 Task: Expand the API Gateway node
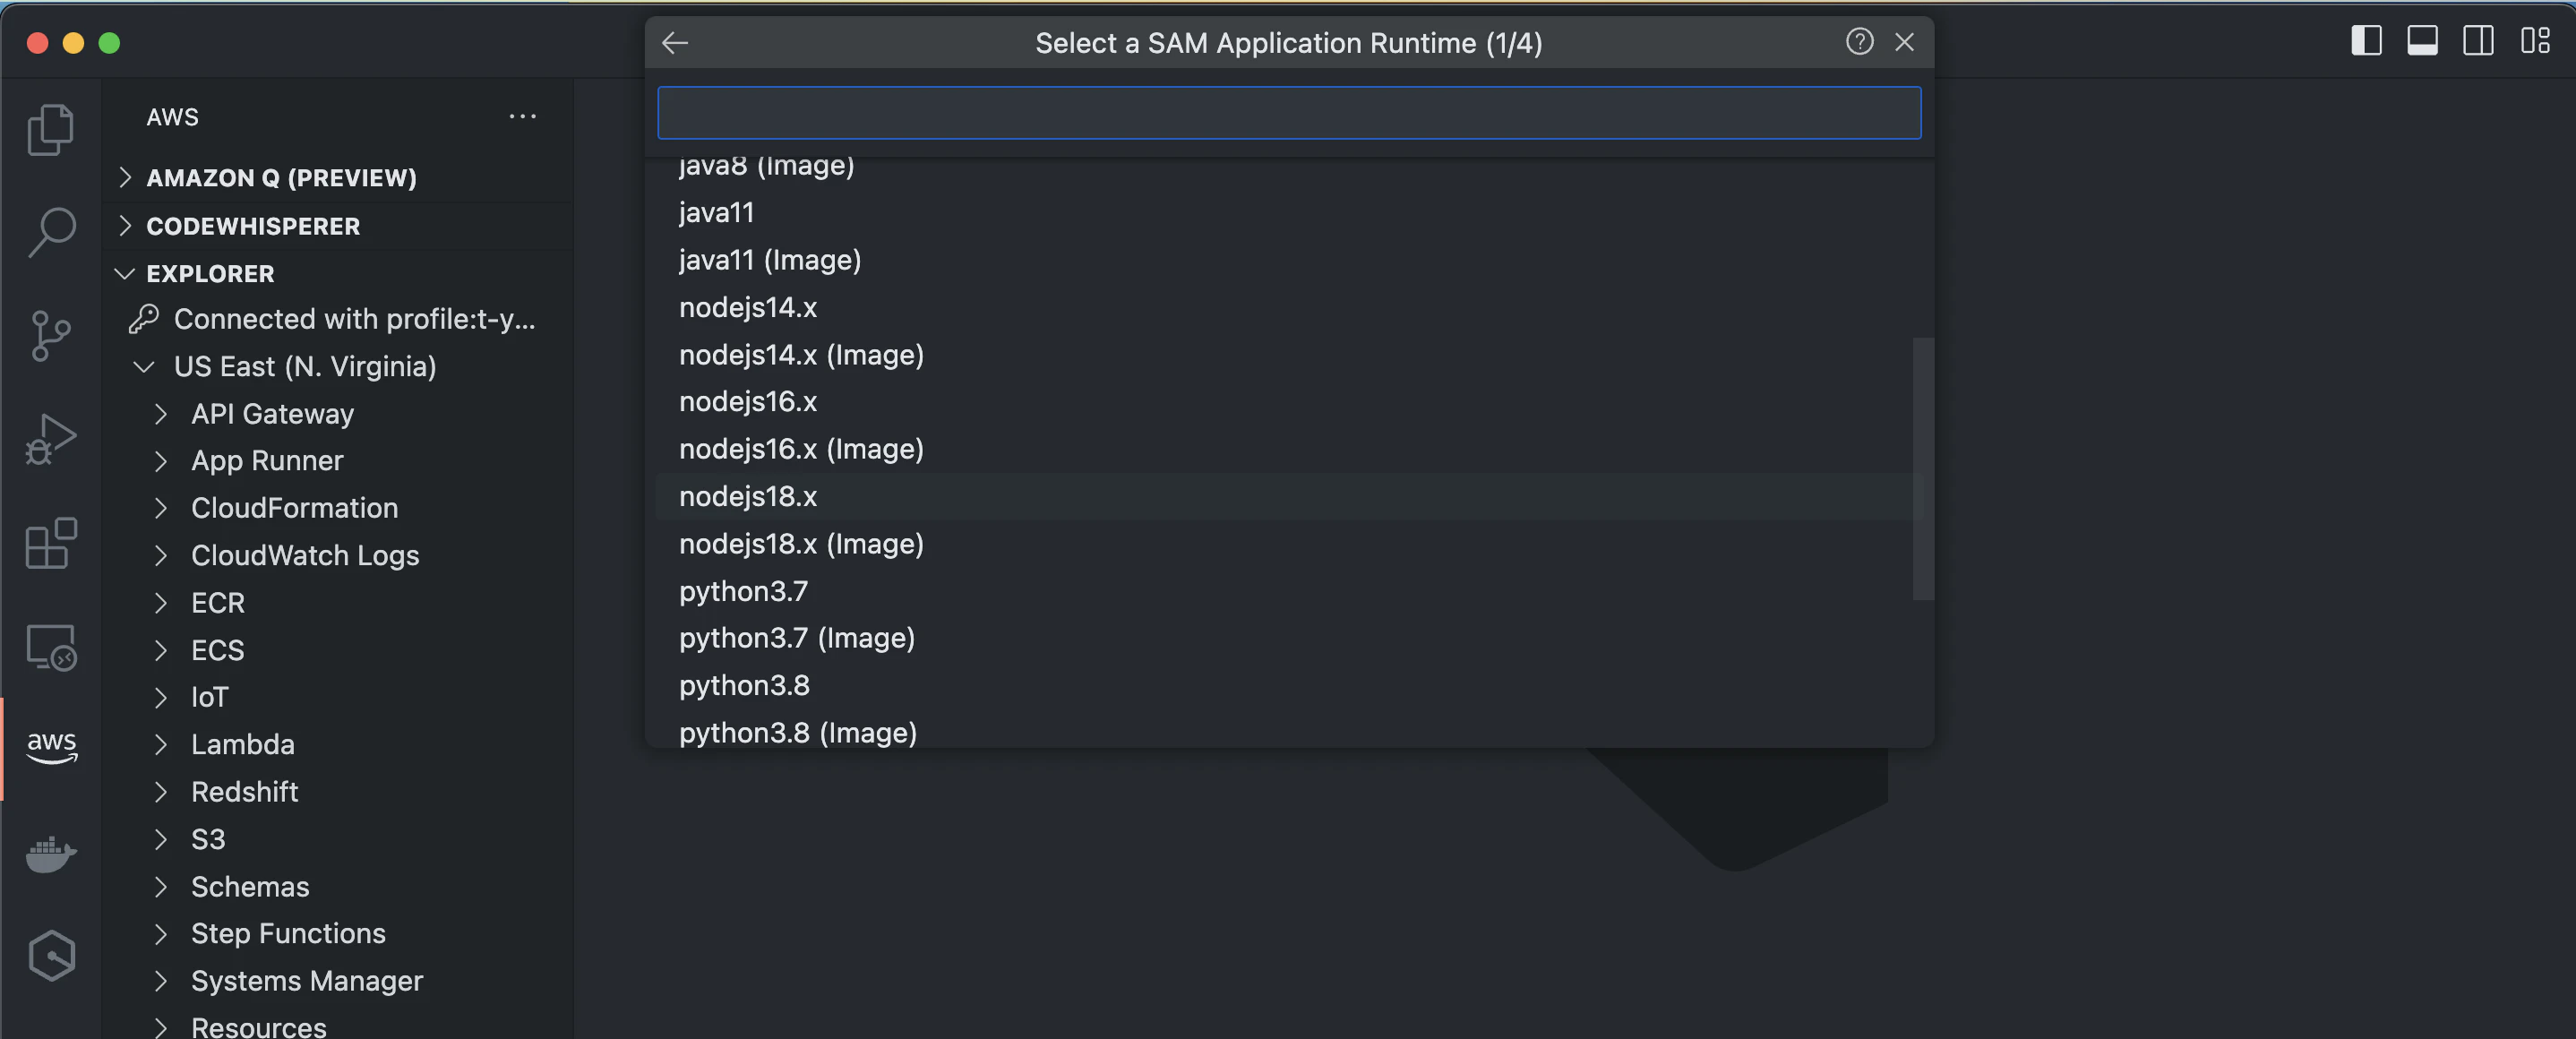[x=161, y=414]
